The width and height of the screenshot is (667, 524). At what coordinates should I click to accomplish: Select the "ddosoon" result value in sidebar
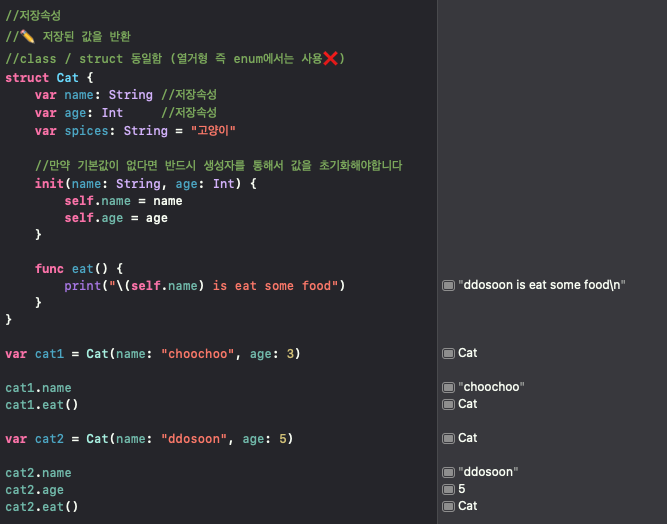[488, 472]
